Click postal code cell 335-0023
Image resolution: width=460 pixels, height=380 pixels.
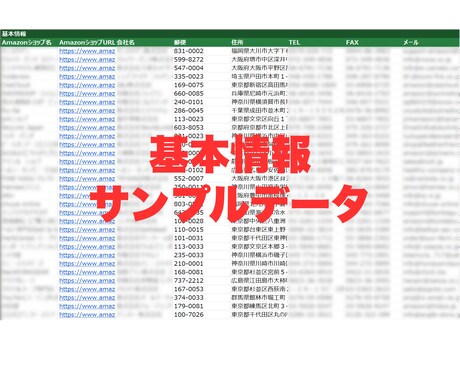[189, 77]
